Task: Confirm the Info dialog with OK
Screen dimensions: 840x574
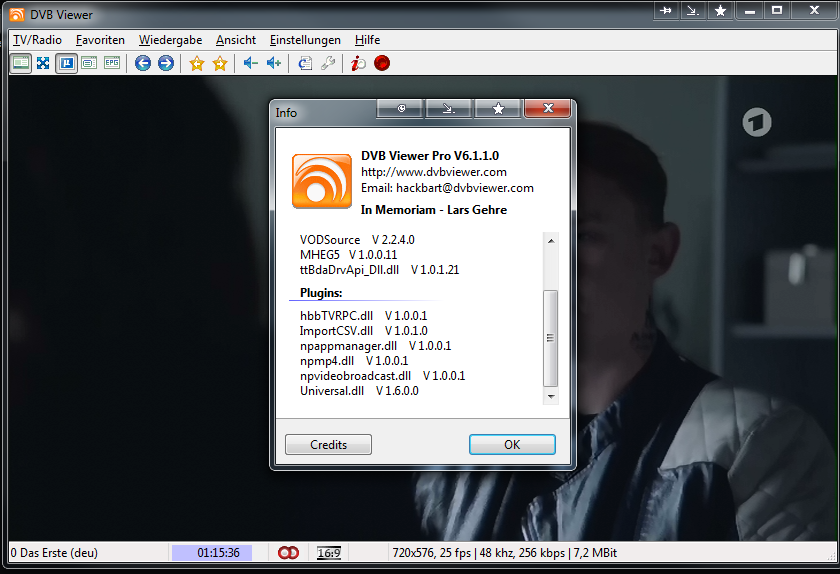Action: [512, 444]
